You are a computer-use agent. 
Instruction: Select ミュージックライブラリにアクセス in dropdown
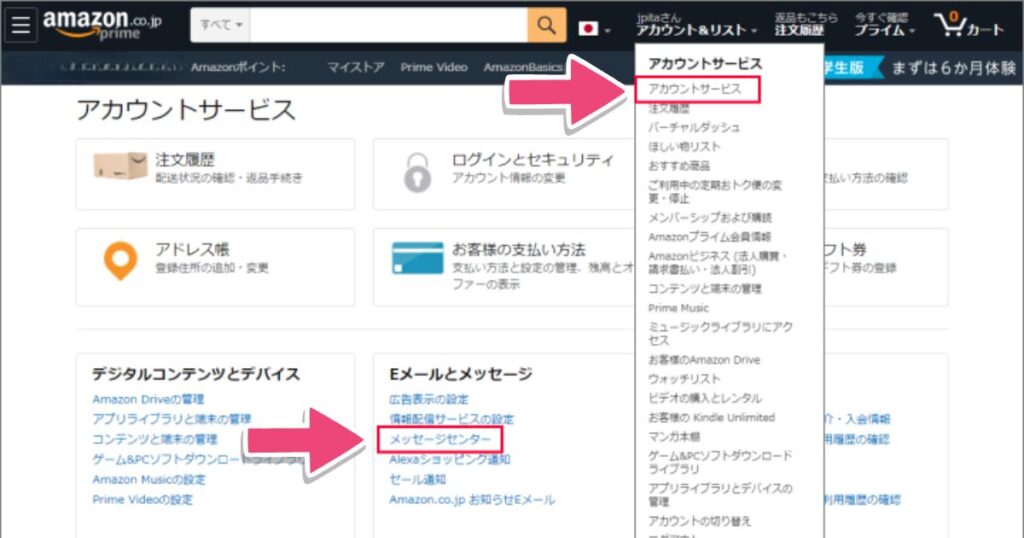[720, 333]
